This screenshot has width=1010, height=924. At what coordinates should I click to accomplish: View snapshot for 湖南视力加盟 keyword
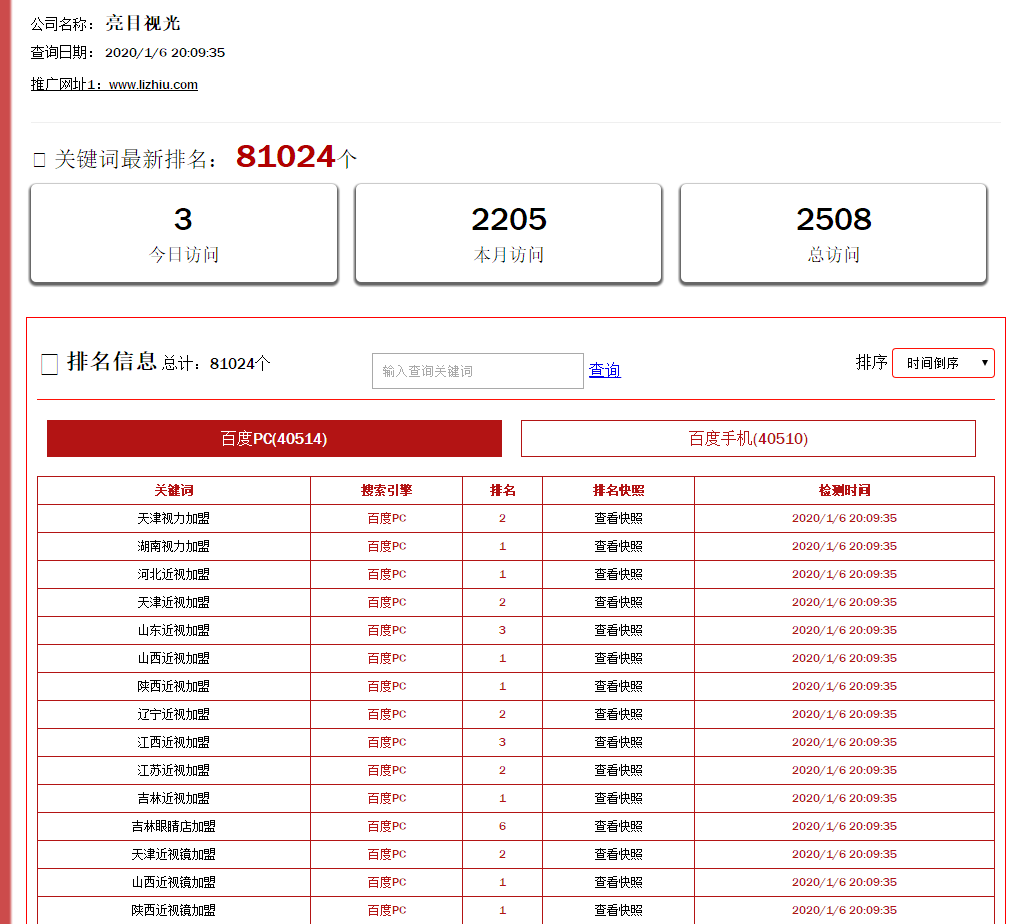pyautogui.click(x=619, y=546)
